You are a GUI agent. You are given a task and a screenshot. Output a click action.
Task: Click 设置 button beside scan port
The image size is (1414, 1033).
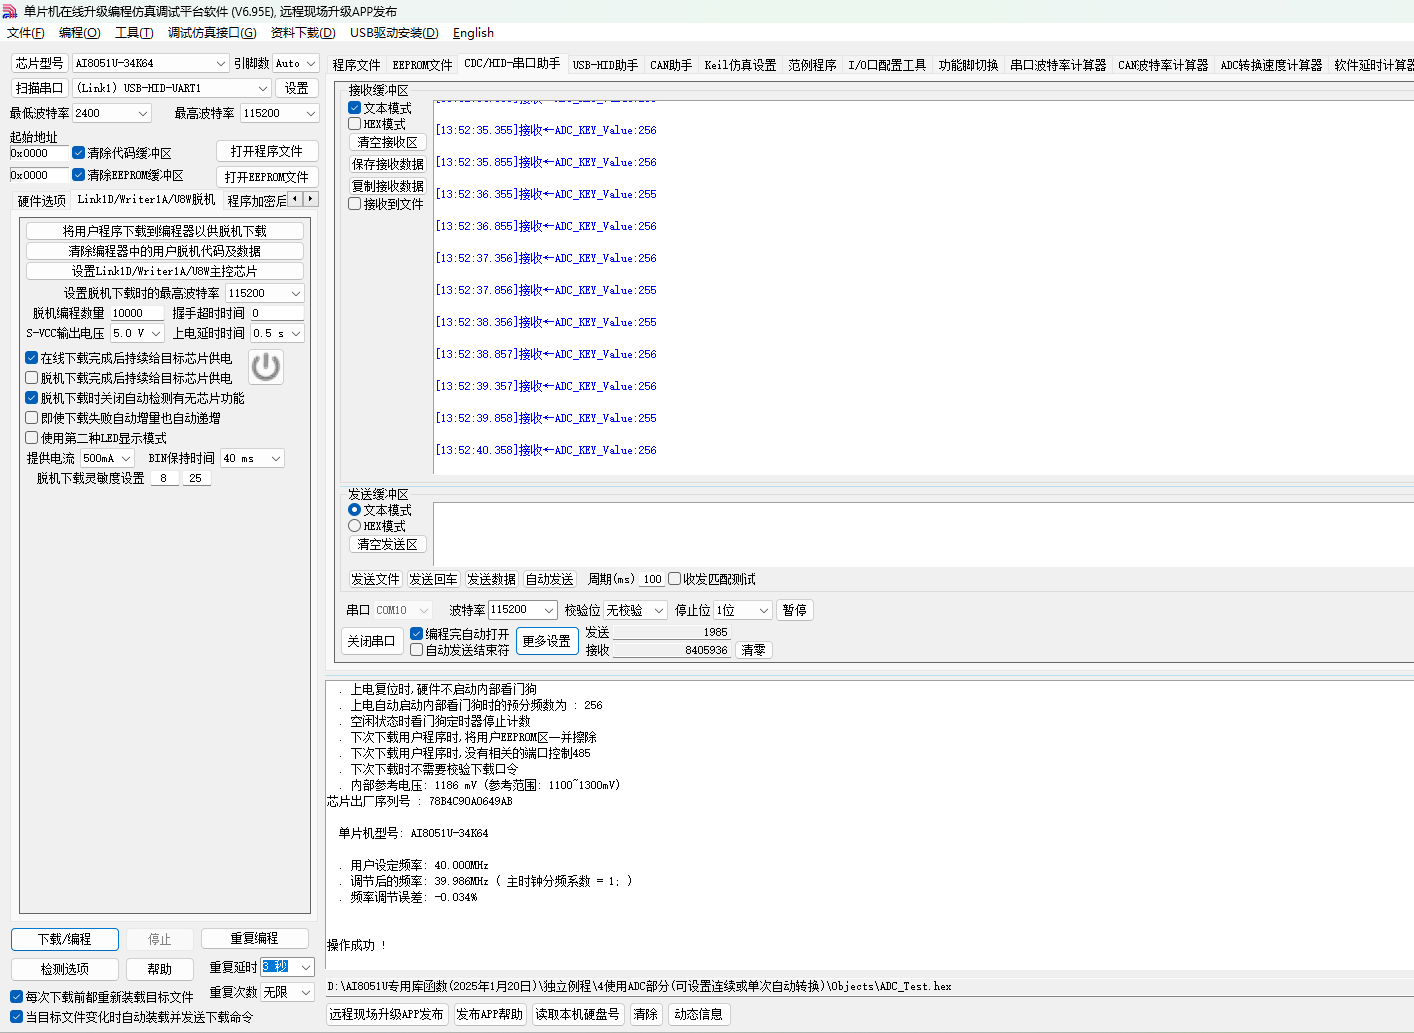(297, 88)
